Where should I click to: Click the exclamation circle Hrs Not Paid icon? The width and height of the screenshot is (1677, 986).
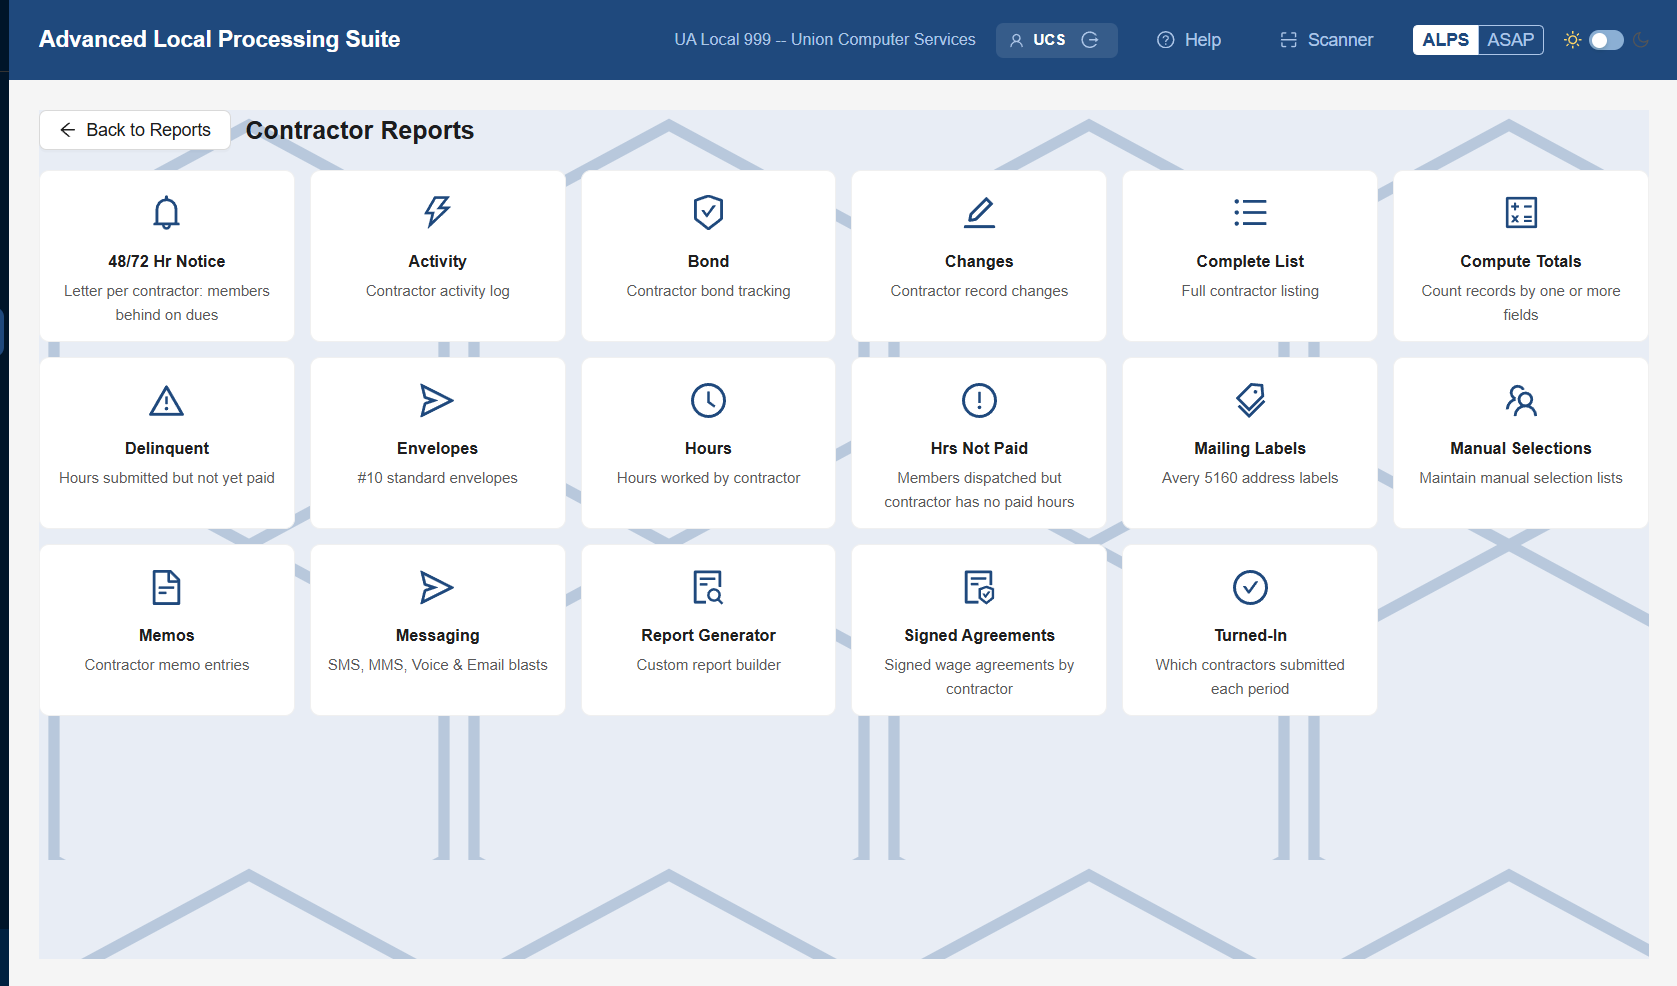pos(979,400)
